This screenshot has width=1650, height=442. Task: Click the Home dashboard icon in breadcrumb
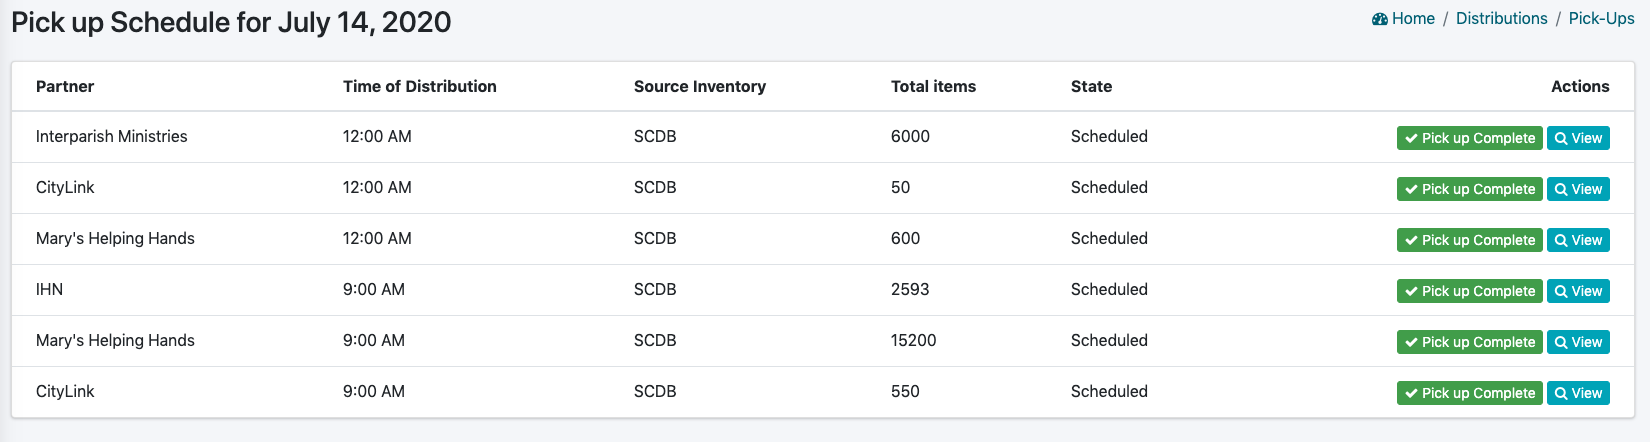[1380, 19]
